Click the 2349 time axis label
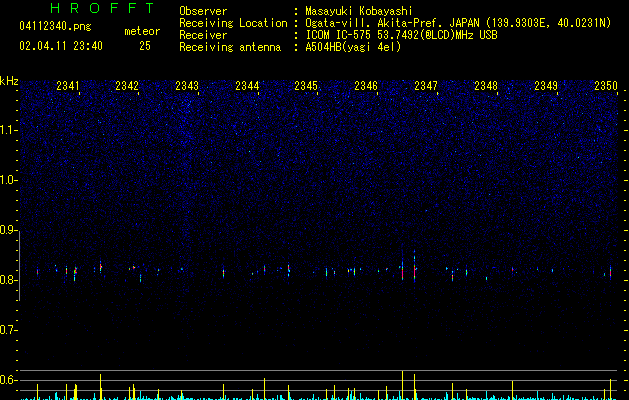The width and height of the screenshot is (629, 400). point(546,86)
